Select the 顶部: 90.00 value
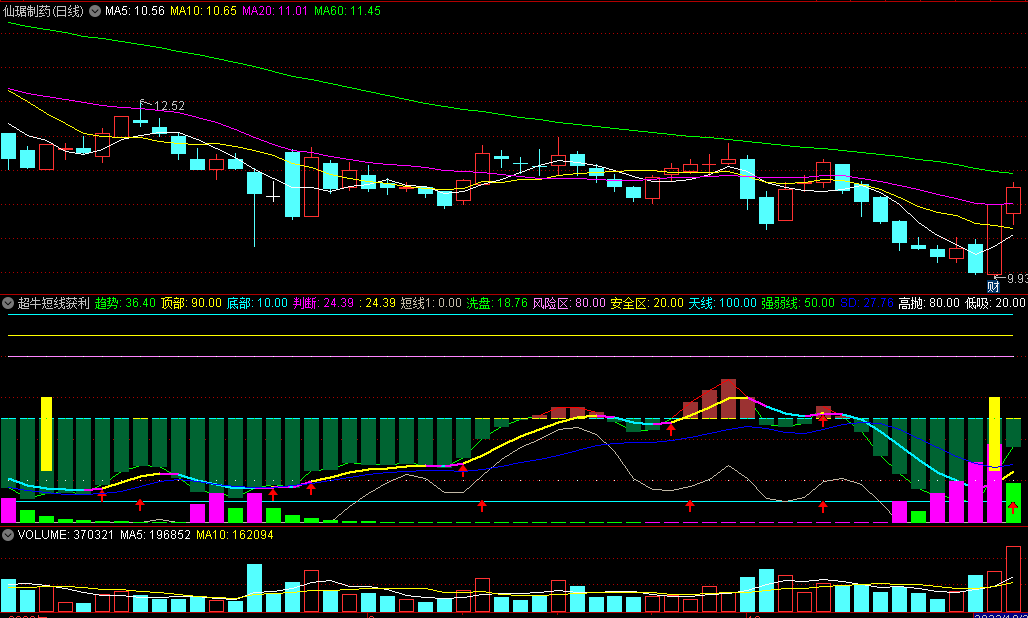Image resolution: width=1028 pixels, height=618 pixels. pos(191,303)
